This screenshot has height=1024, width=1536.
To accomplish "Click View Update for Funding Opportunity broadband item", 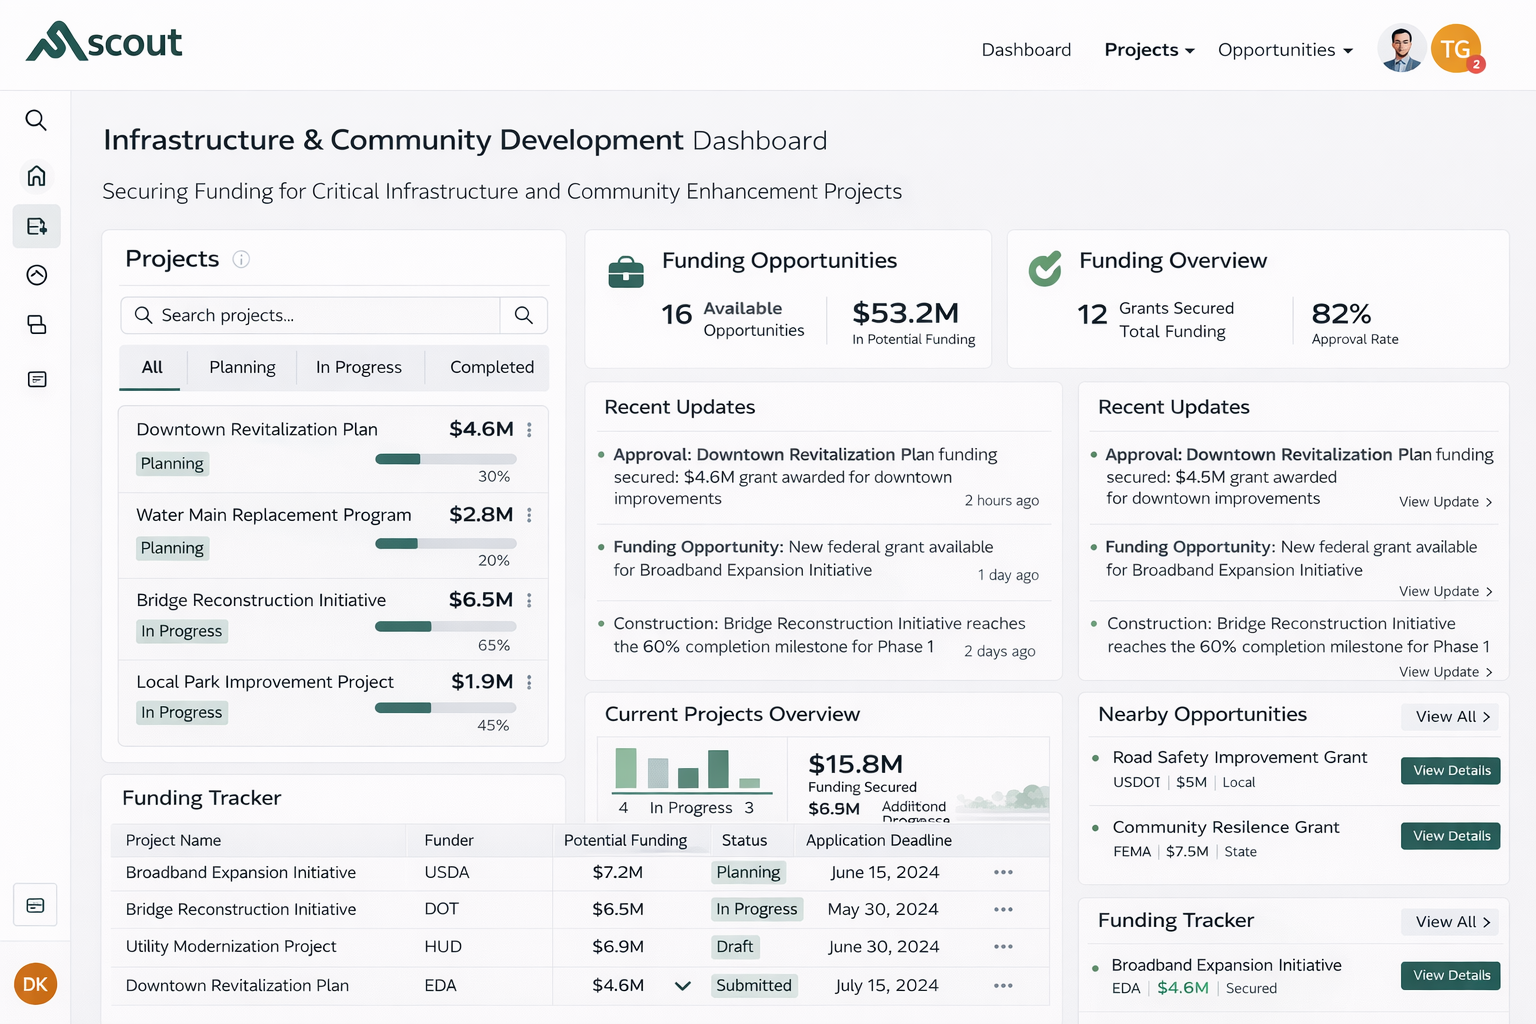I will [x=1446, y=592].
